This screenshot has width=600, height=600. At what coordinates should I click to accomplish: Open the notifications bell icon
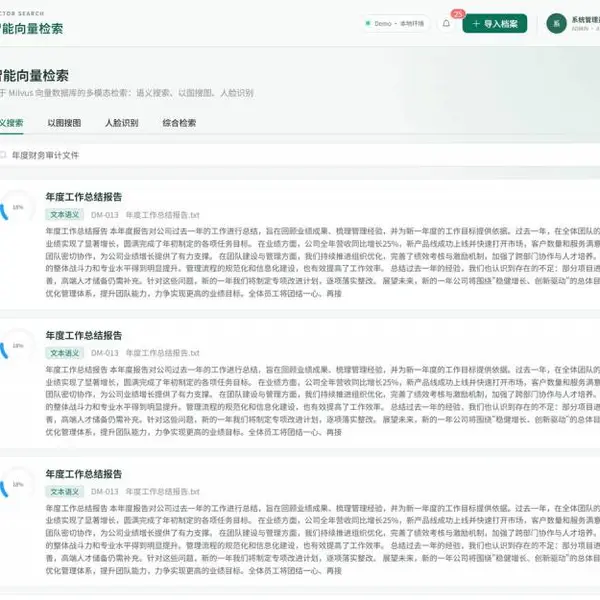446,24
